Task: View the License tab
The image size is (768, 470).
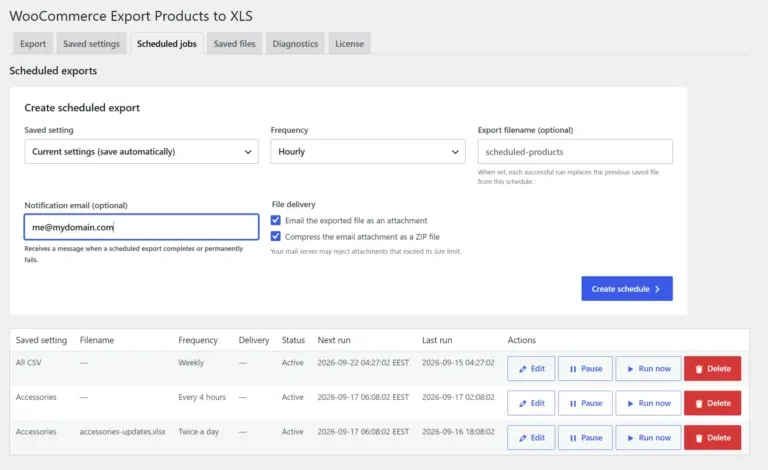Action: pyautogui.click(x=349, y=44)
